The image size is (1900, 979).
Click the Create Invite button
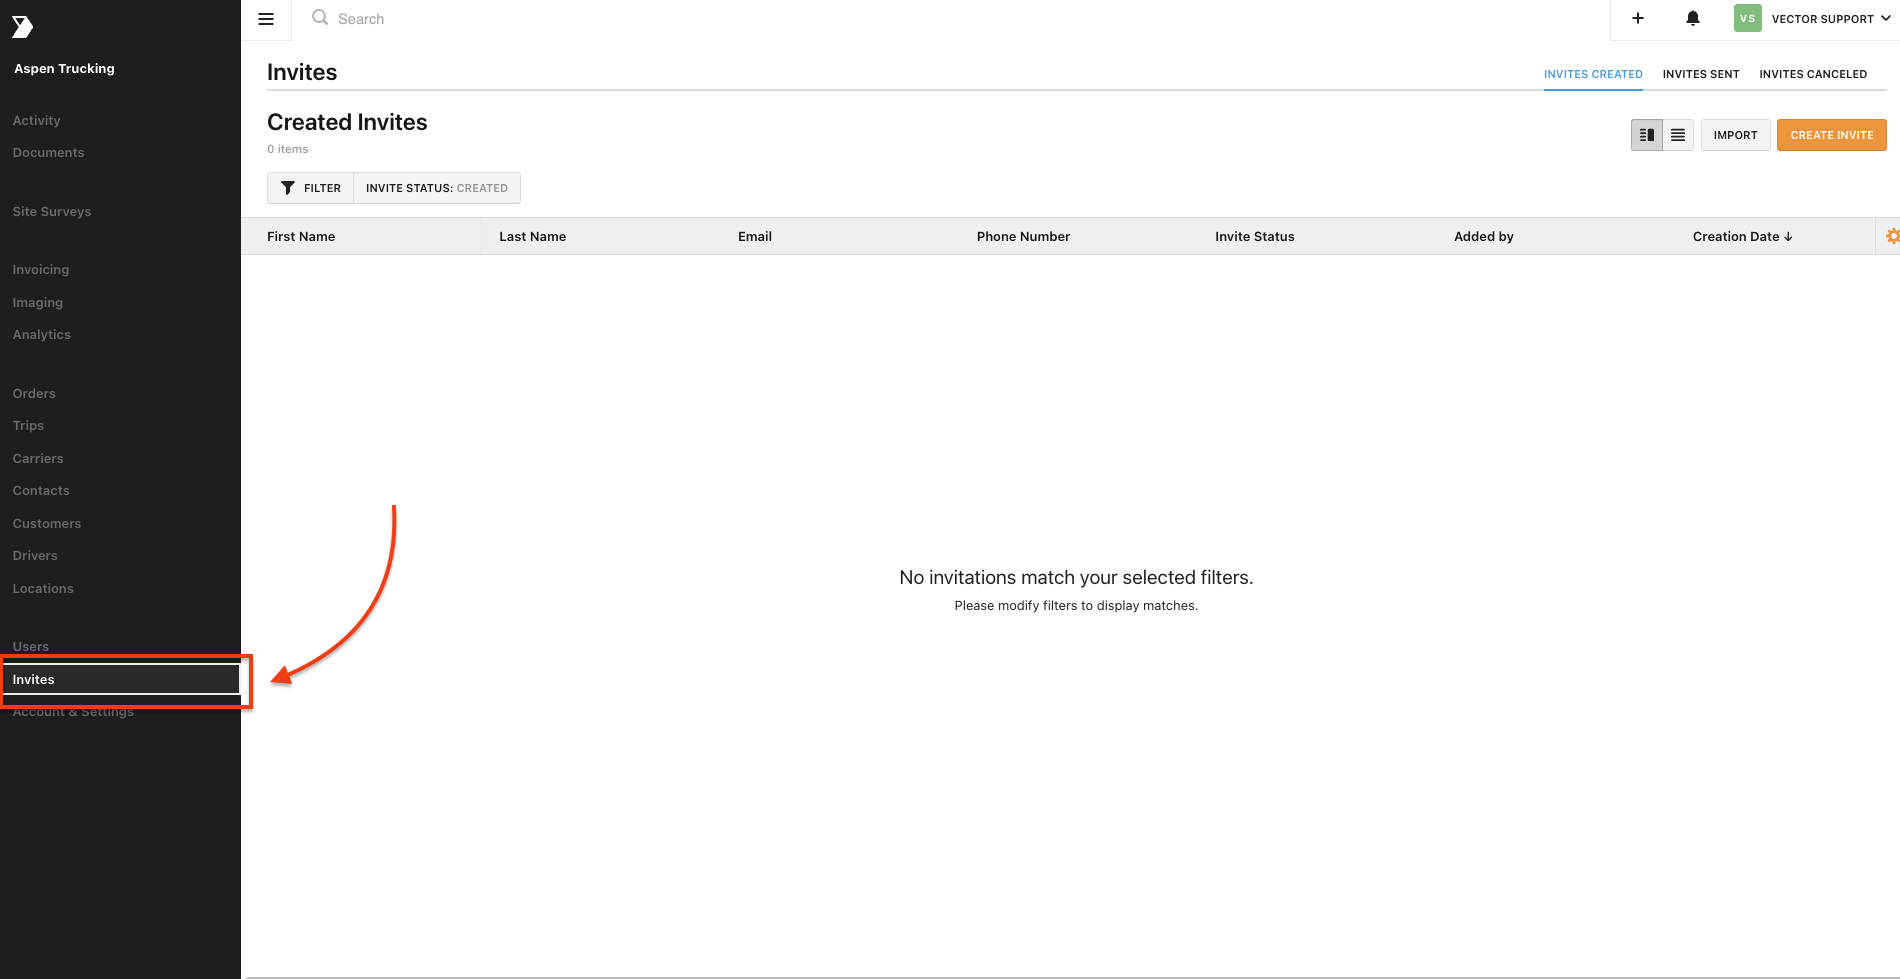[x=1831, y=135]
